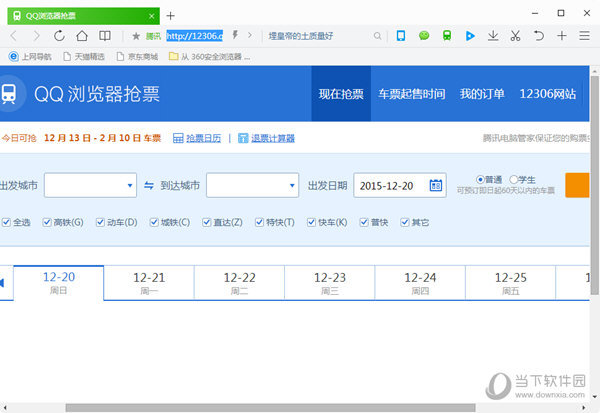Click the horizontal scrollbar right arrow
The height and width of the screenshot is (413, 600).
click(x=583, y=408)
